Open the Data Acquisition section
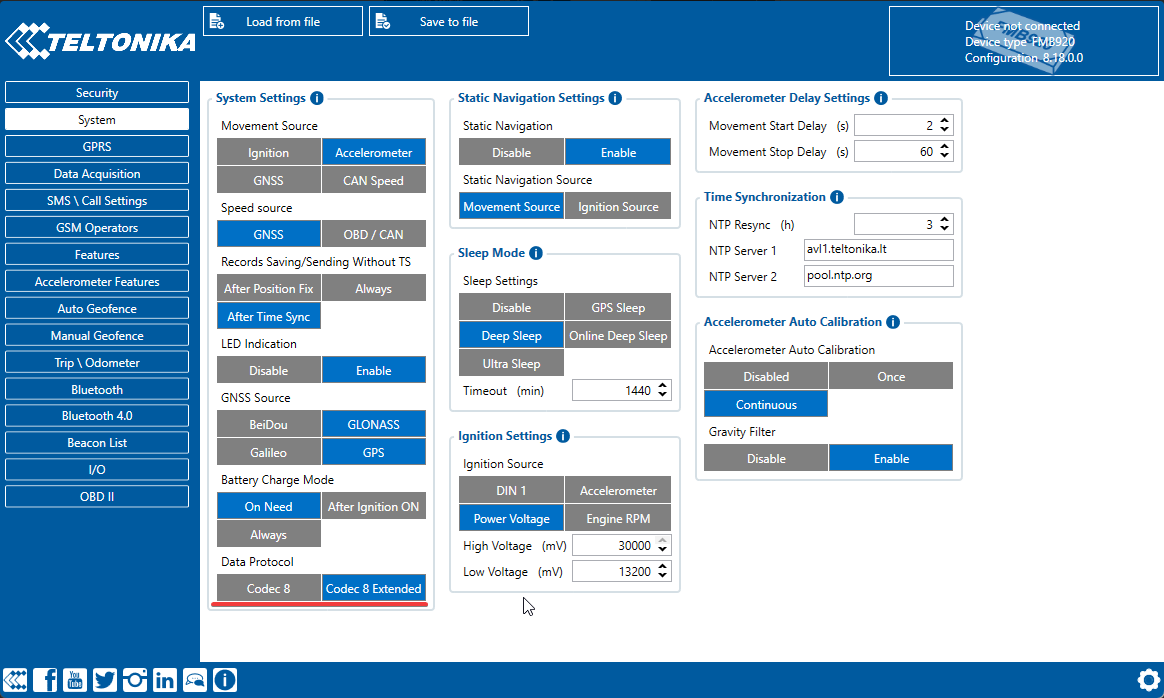The image size is (1164, 698). click(x=97, y=174)
